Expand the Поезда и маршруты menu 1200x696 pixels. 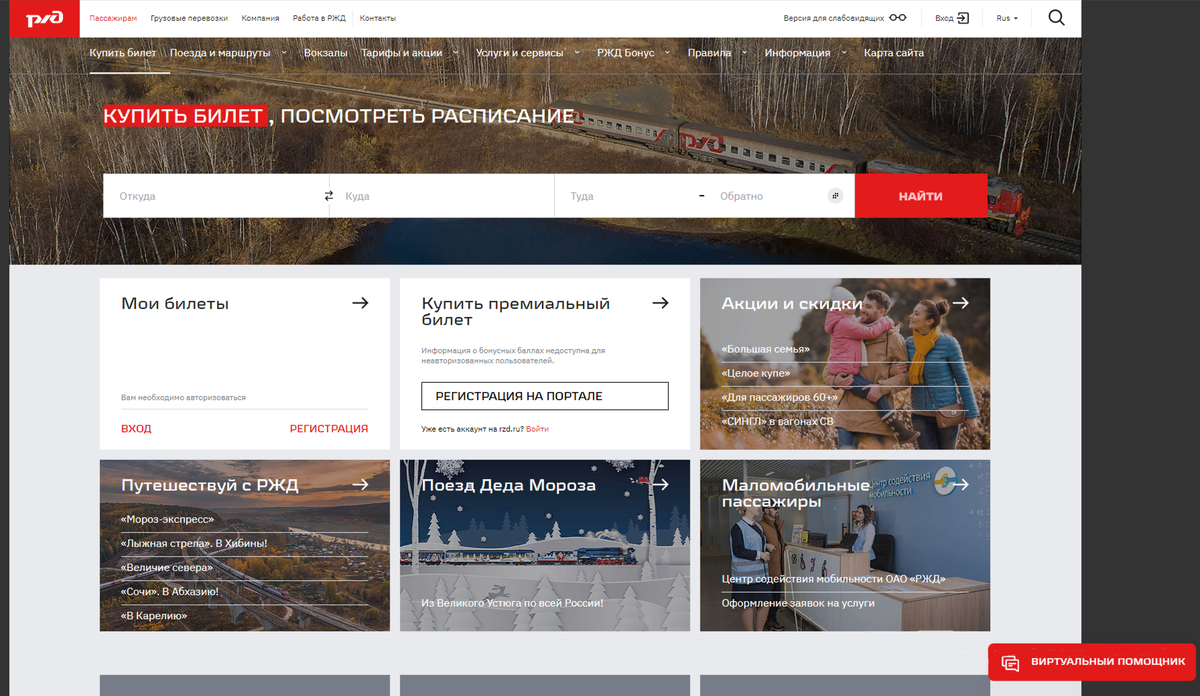(x=284, y=53)
